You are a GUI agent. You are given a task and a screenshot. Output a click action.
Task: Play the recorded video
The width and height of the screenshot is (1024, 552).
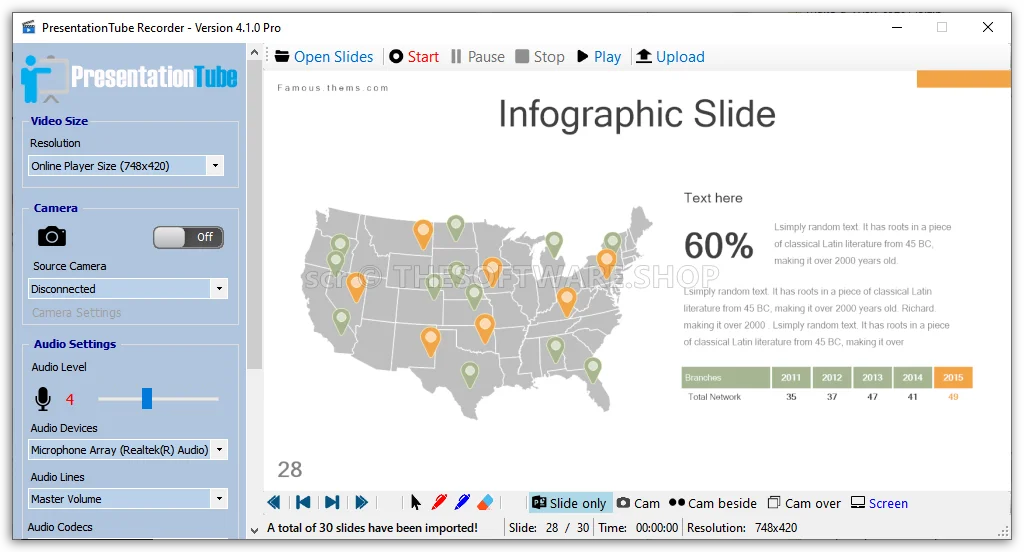coord(599,57)
